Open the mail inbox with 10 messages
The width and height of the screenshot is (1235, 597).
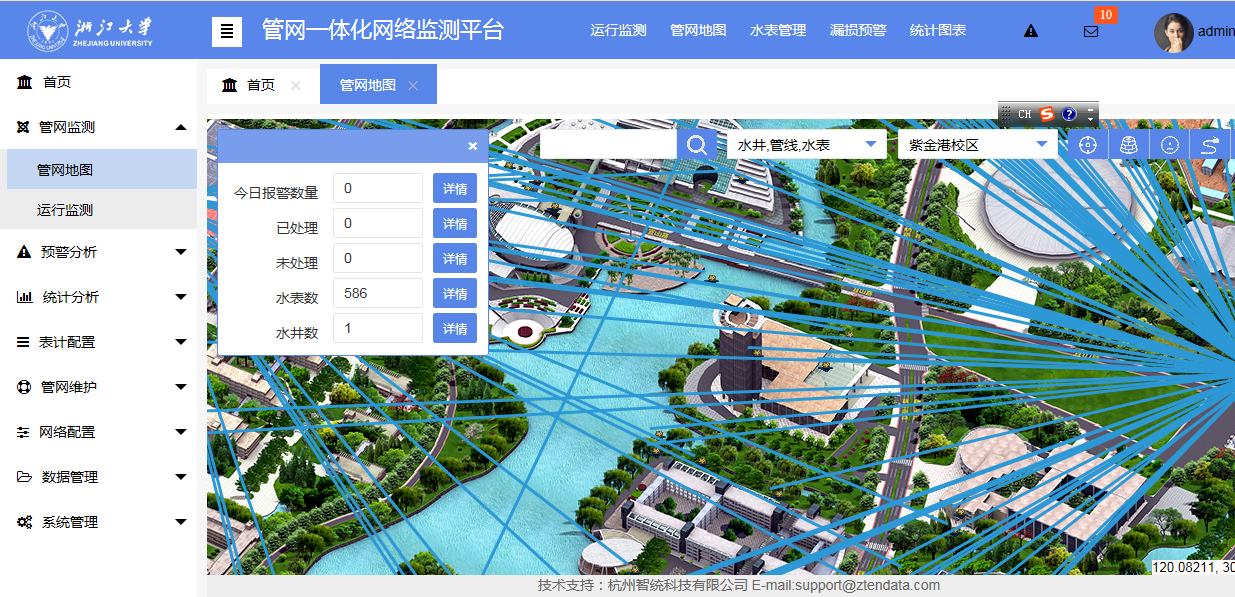1091,31
